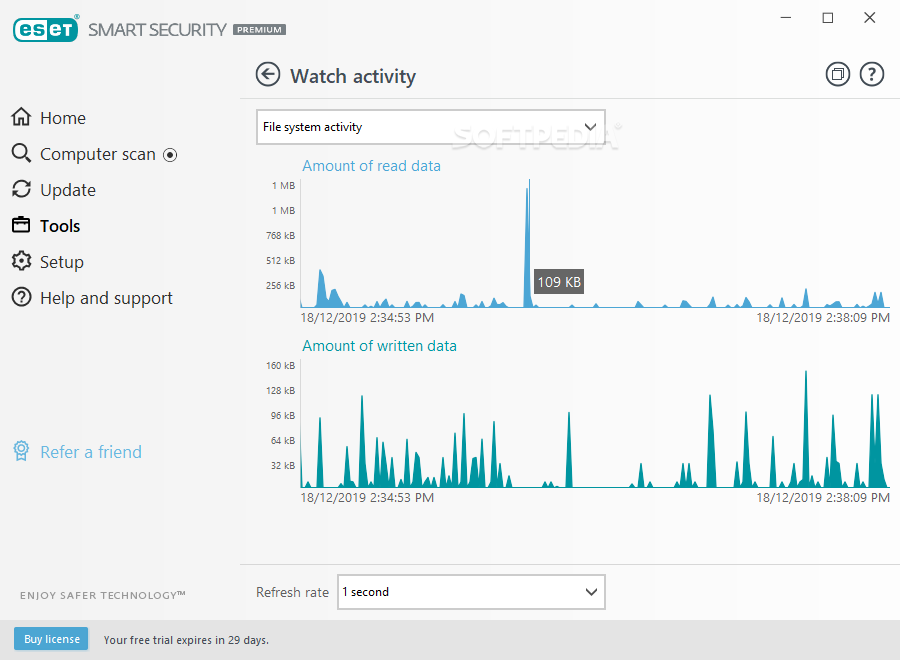Screen dimensions: 900x660
Task: Click the Amount of read data heading
Action: point(371,166)
